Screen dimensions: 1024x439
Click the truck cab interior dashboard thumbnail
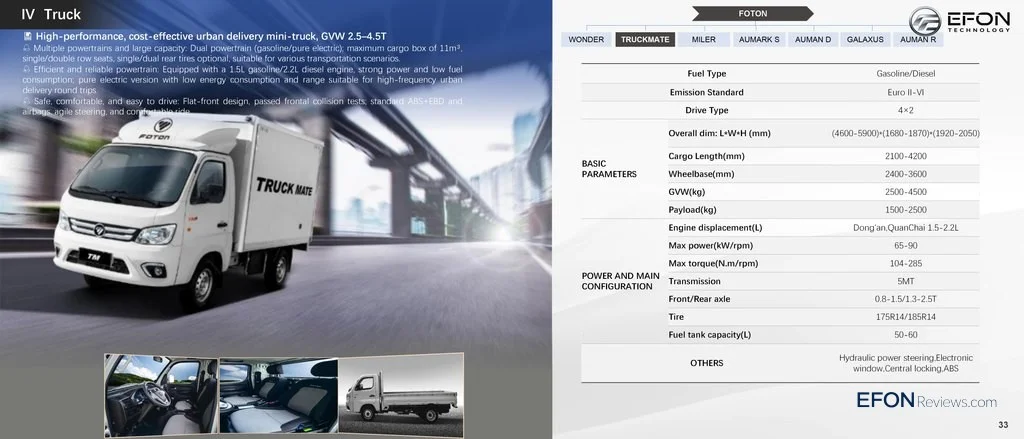(x=161, y=396)
